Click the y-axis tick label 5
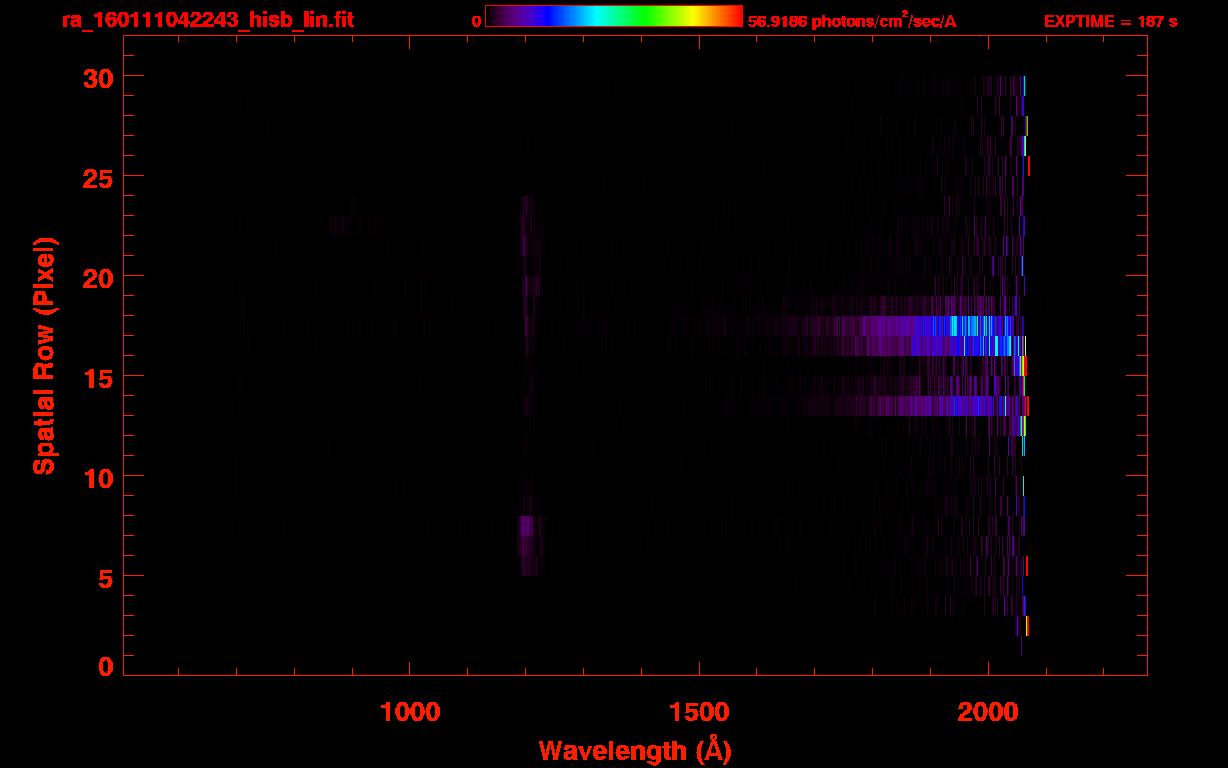Screen dimensions: 1228x768 (104, 577)
